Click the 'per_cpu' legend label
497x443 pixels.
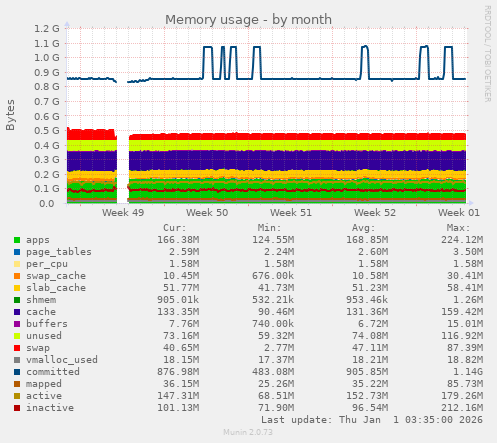pos(47,264)
